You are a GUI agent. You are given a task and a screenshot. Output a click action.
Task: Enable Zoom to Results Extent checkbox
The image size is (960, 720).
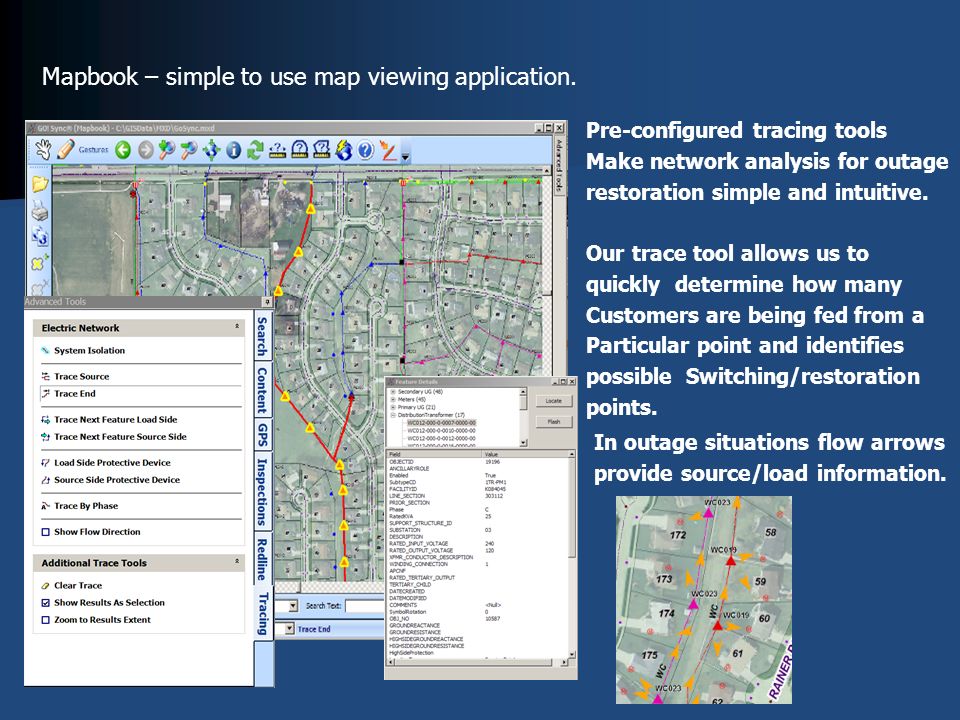coord(45,620)
